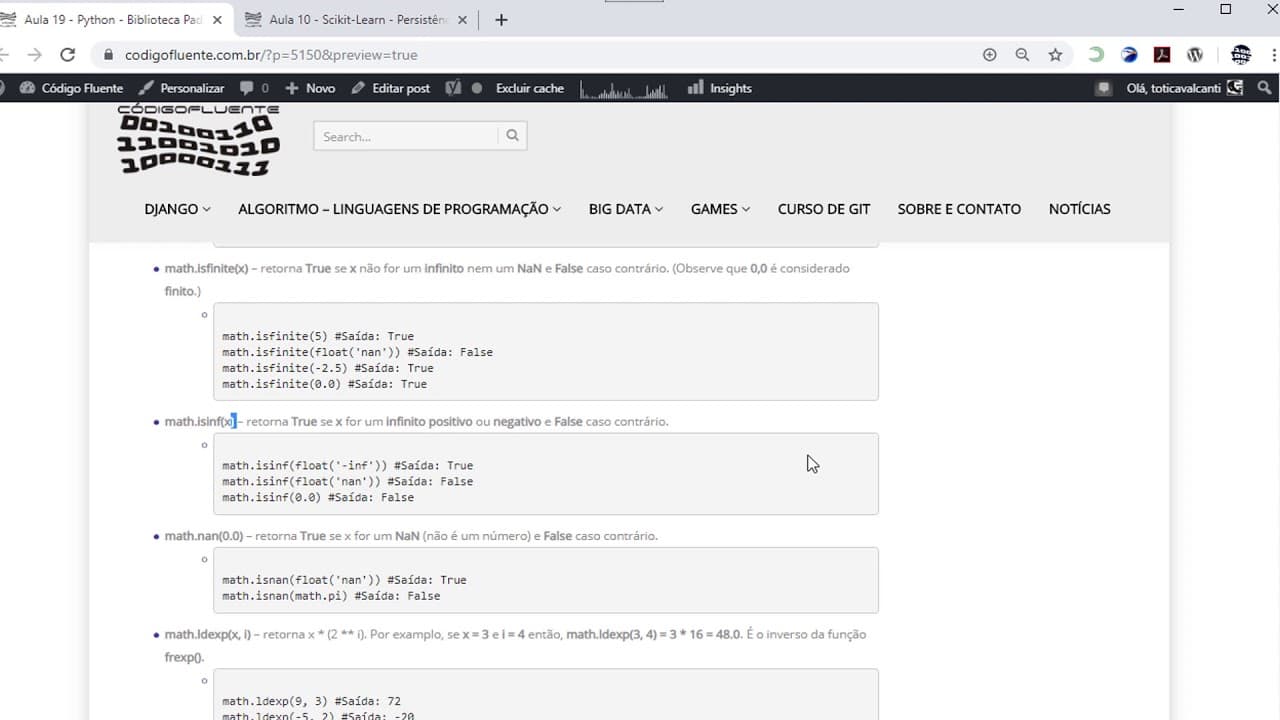Expand the DJANGO menu
The width and height of the screenshot is (1280, 720).
tap(177, 209)
